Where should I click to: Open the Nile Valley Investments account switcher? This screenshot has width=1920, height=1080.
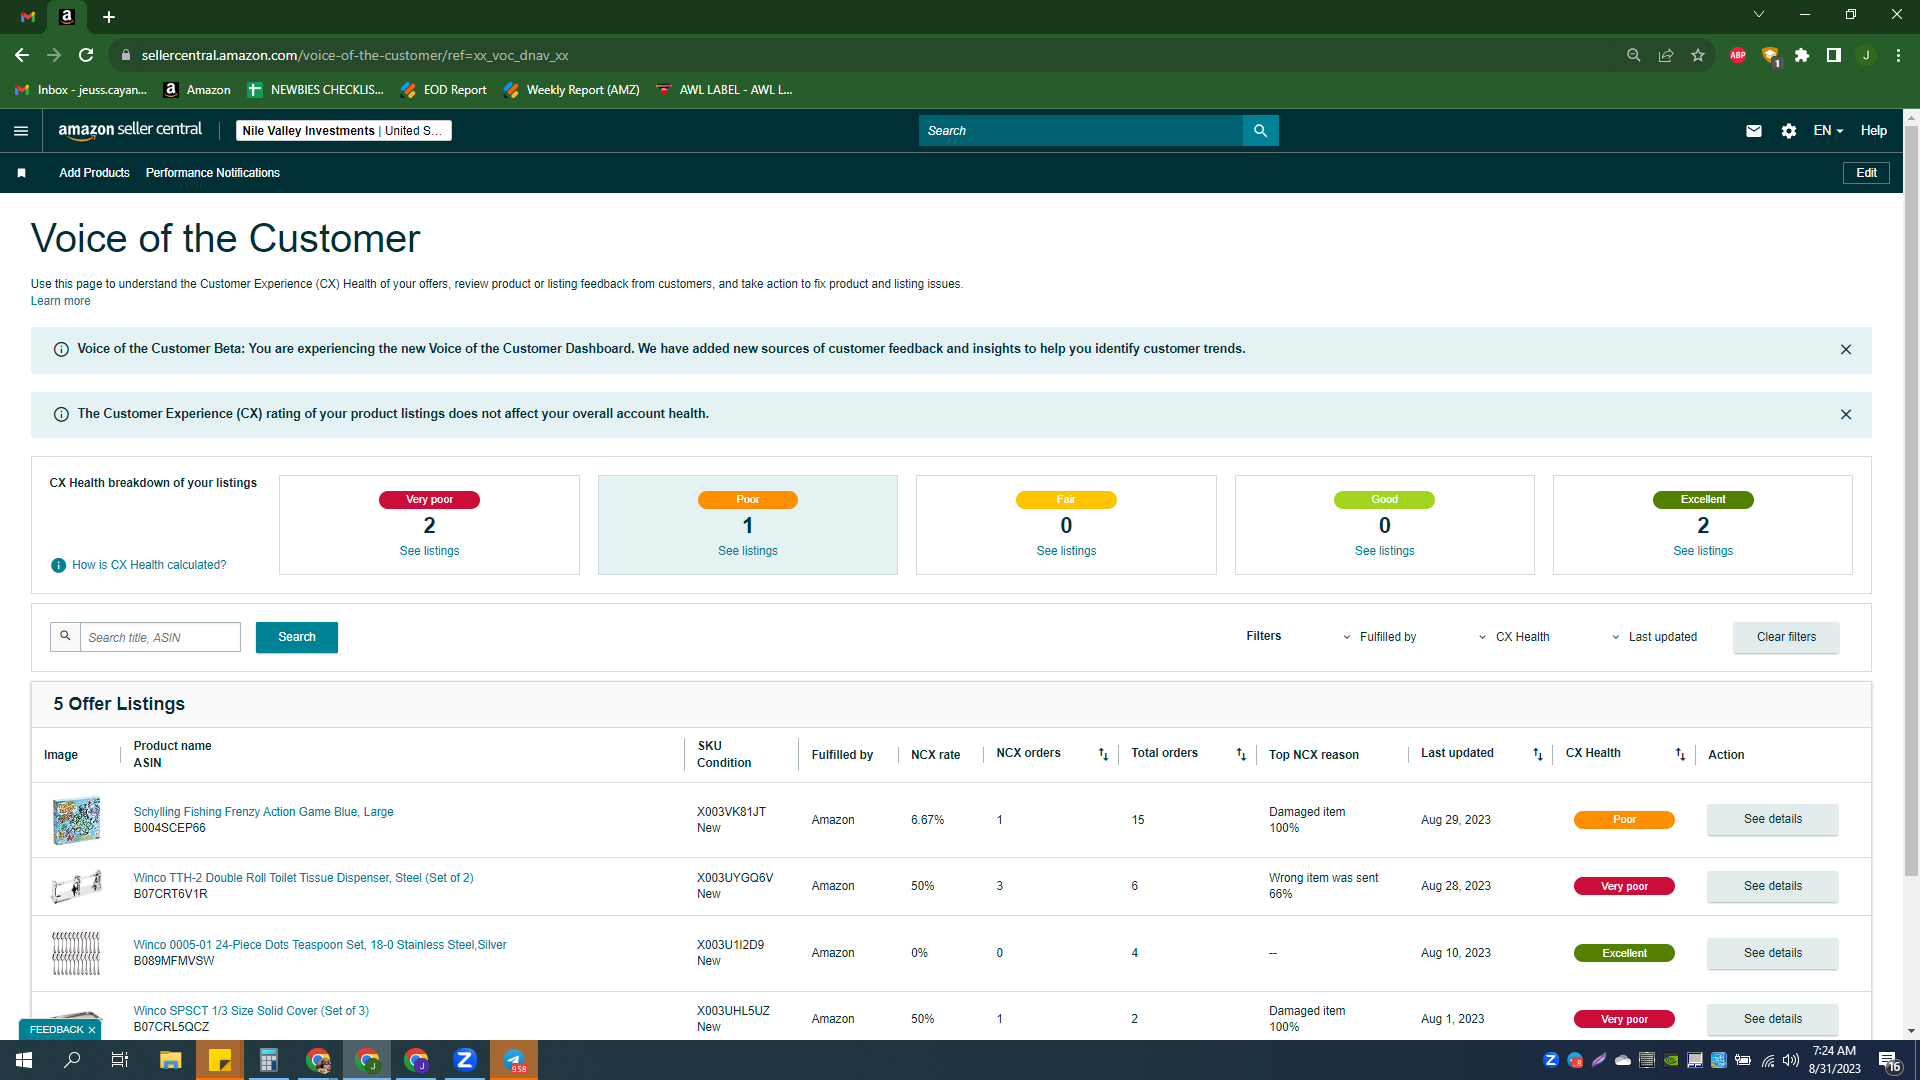pyautogui.click(x=343, y=131)
